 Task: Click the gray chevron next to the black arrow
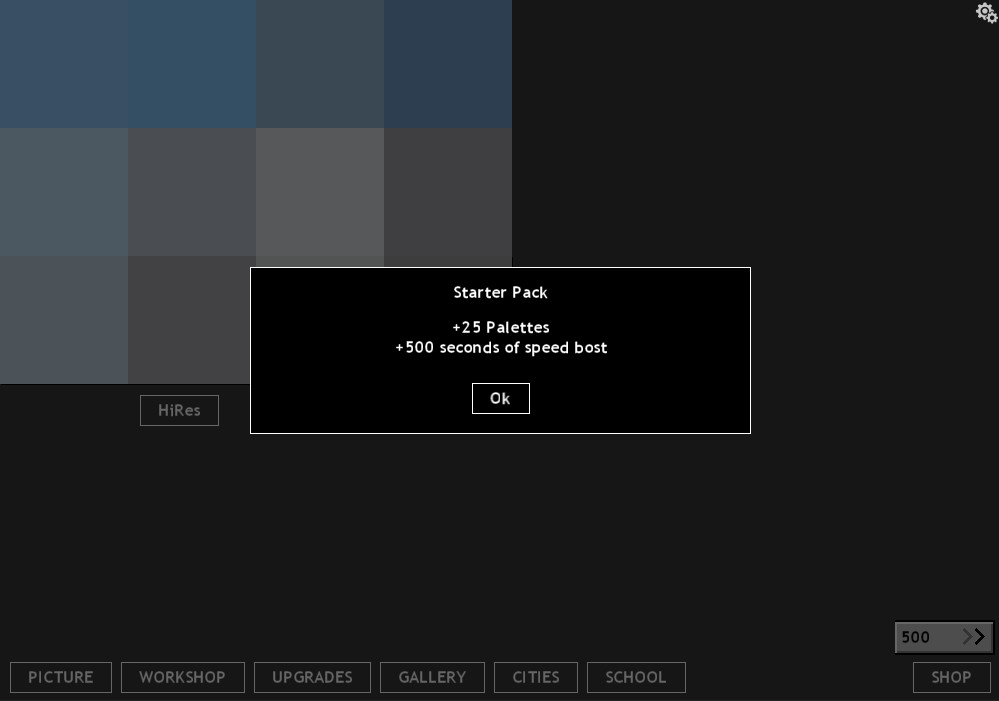coord(965,636)
